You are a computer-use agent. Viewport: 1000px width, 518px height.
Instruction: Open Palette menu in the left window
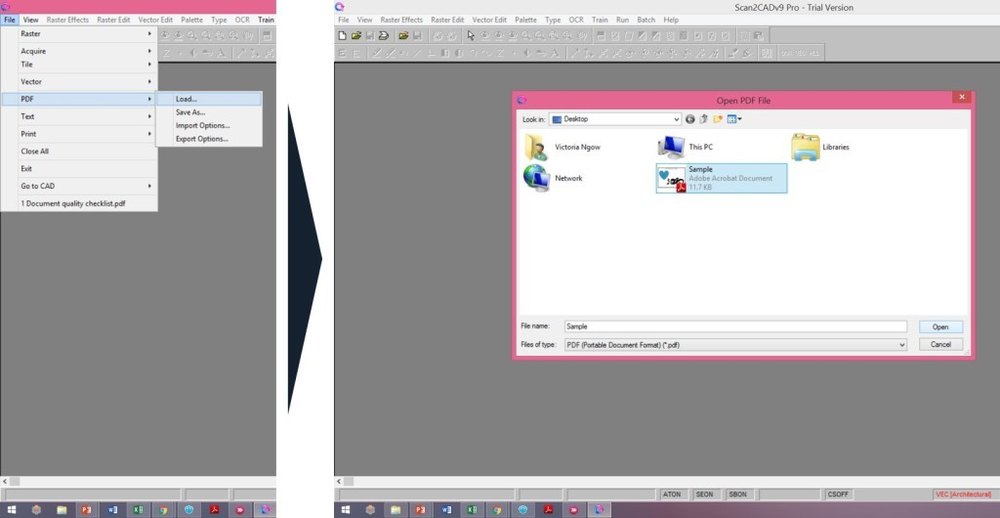coord(192,20)
